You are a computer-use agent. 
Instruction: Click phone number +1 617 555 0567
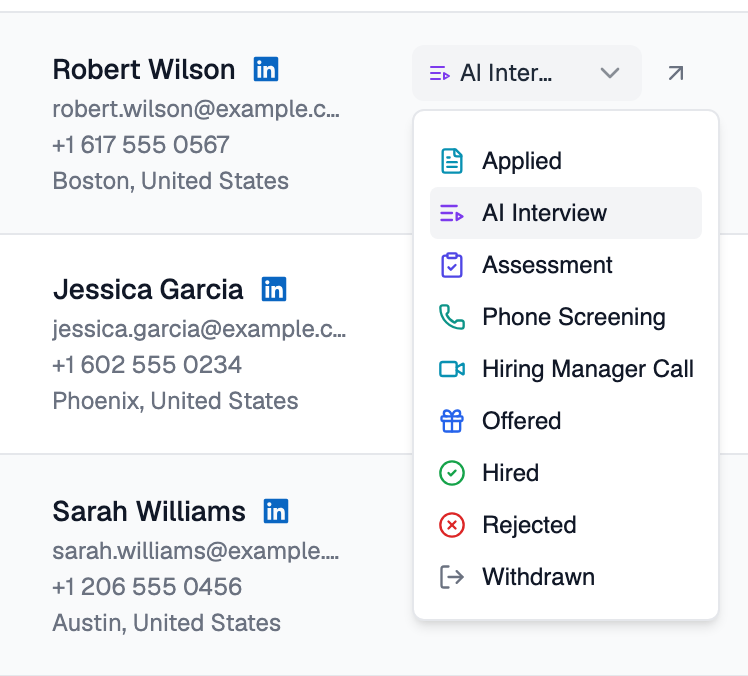tap(141, 145)
